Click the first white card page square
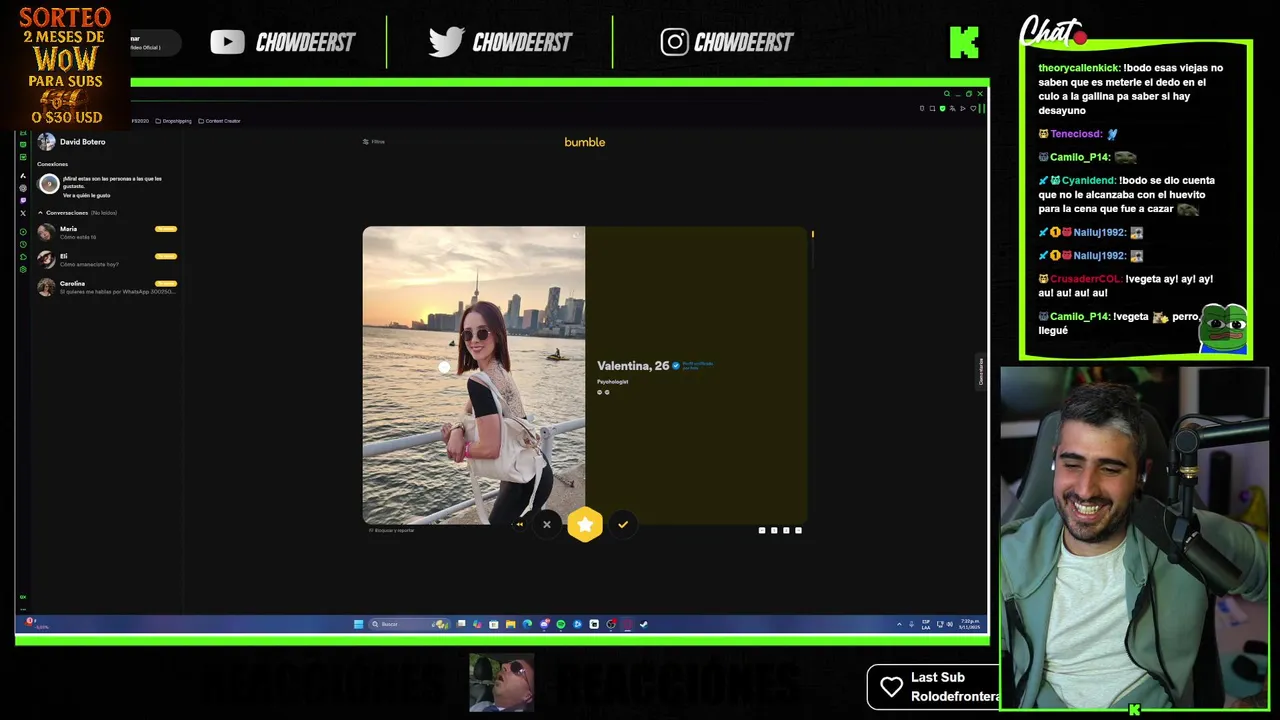Image resolution: width=1280 pixels, height=720 pixels. pyautogui.click(x=762, y=530)
